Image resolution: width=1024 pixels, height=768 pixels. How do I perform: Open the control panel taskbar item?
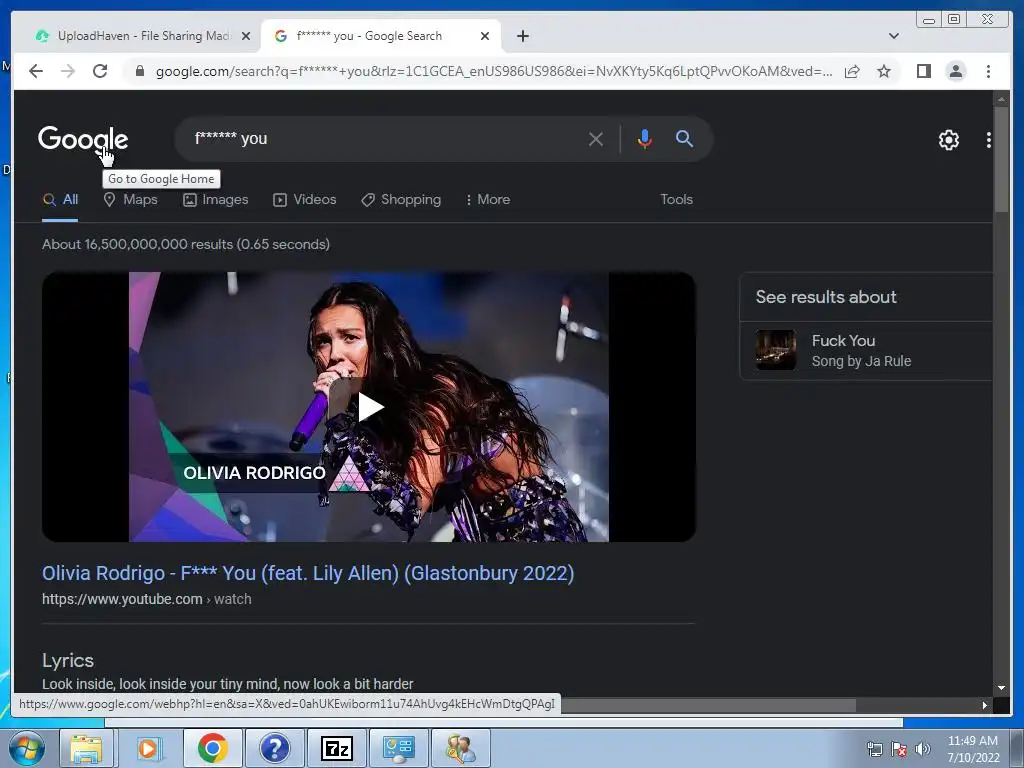[398, 748]
